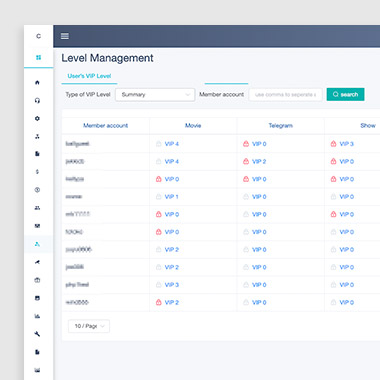The height and width of the screenshot is (380, 380).
Task: Toggle the red Movie lock in the third row
Action: pyautogui.click(x=159, y=179)
